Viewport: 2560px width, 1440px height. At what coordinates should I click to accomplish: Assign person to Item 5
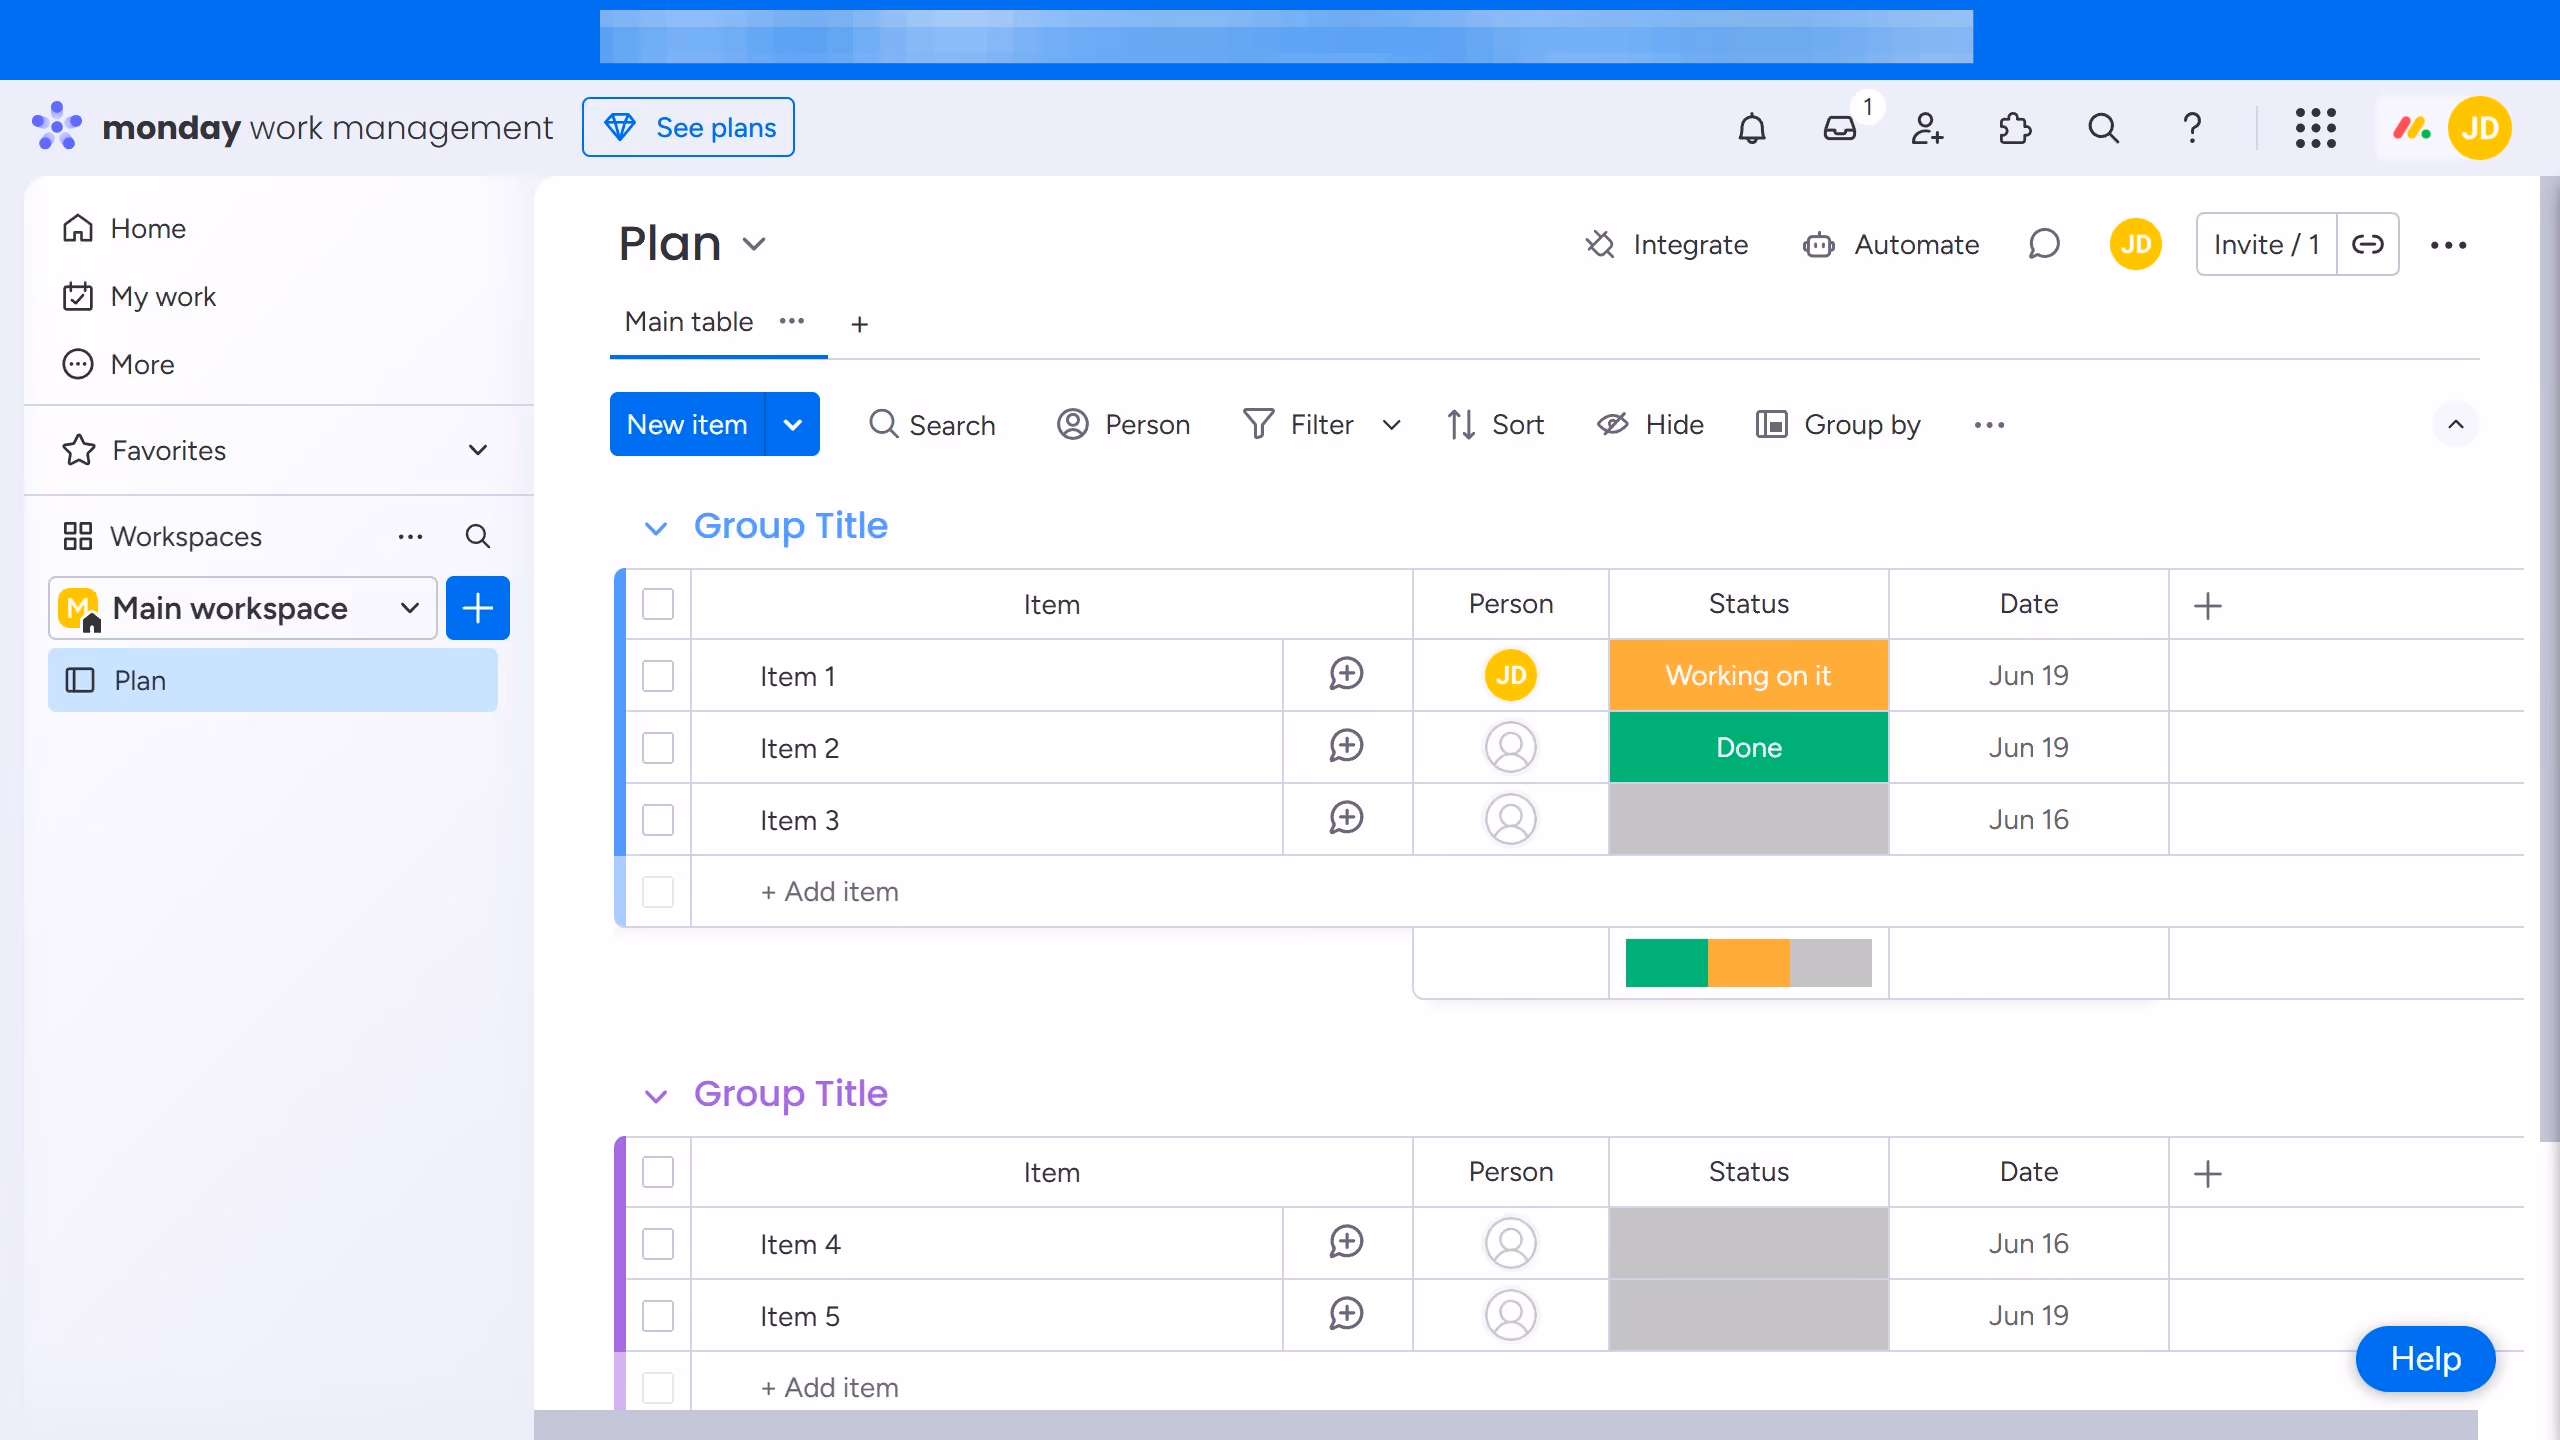[x=1511, y=1315]
